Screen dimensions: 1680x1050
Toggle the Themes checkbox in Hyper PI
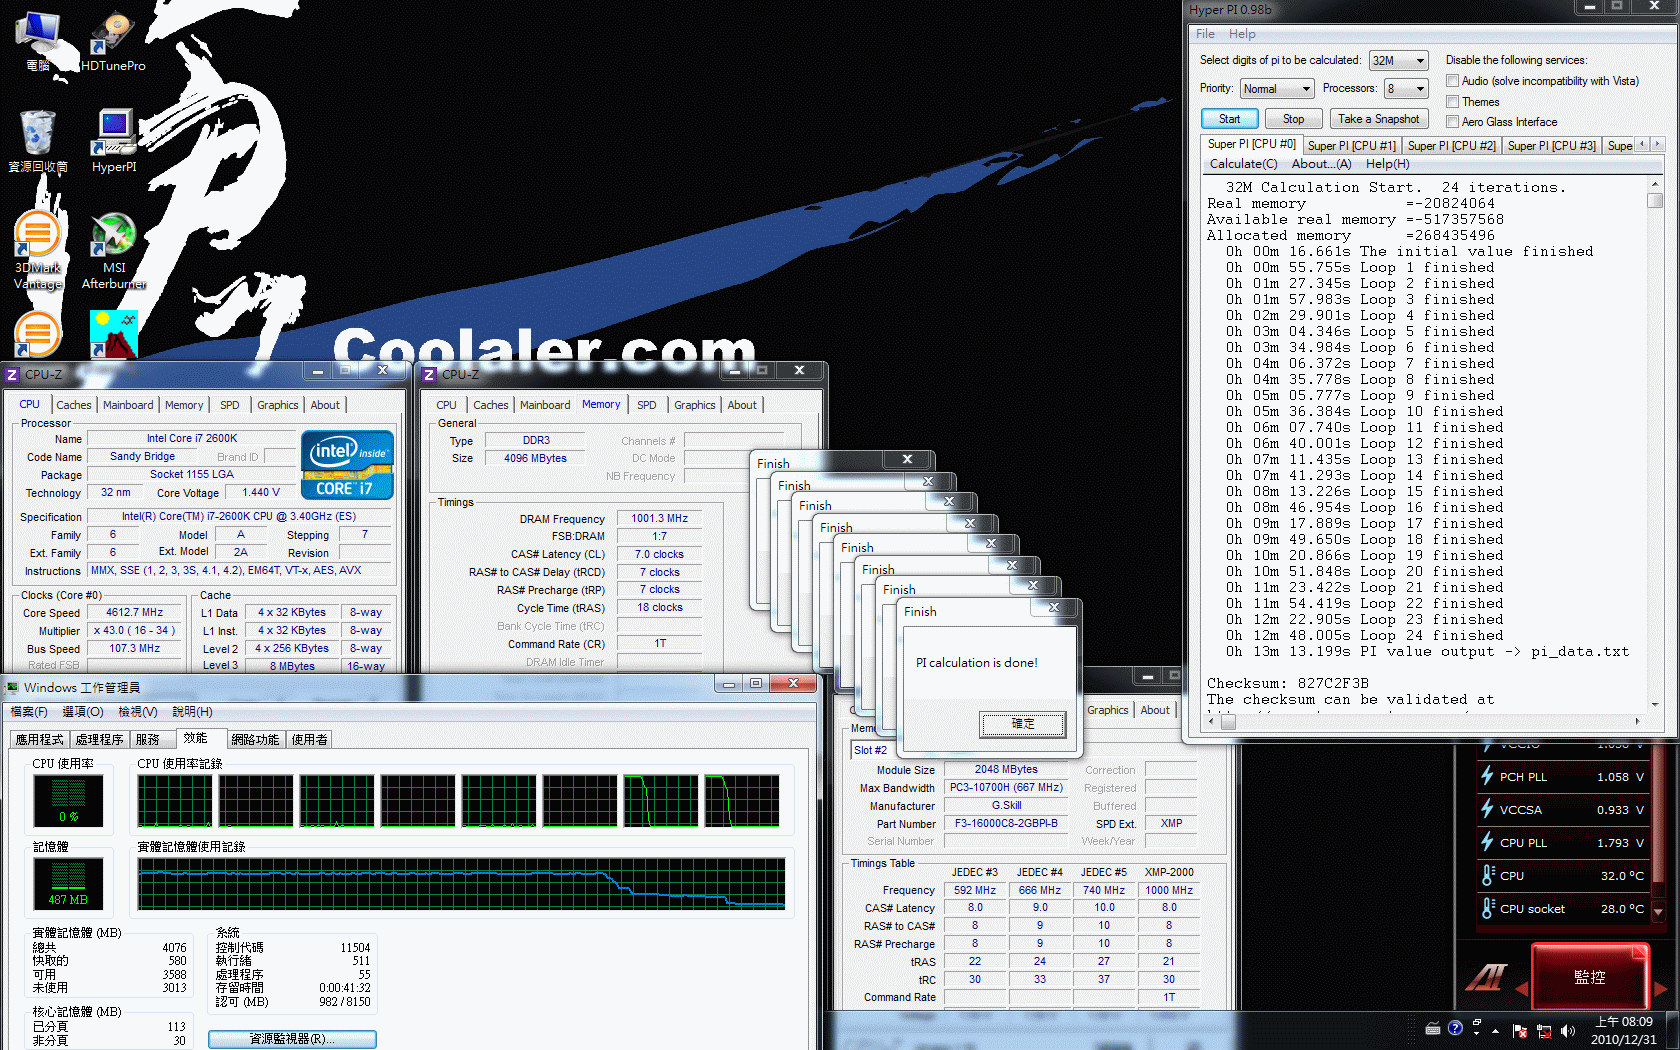1453,102
